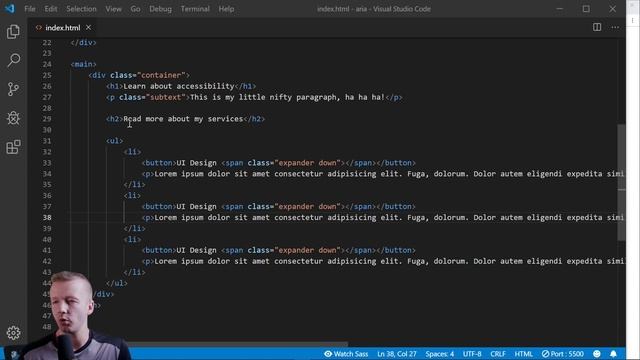The width and height of the screenshot is (640, 360).
Task: Click the VS Code logo in the title bar
Action: pos(9,9)
